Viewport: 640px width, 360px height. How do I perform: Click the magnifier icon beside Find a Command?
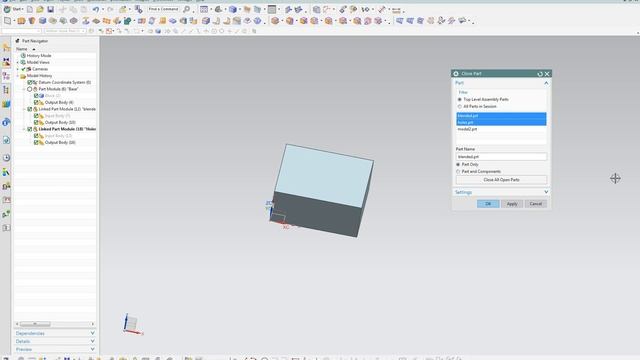coord(187,9)
